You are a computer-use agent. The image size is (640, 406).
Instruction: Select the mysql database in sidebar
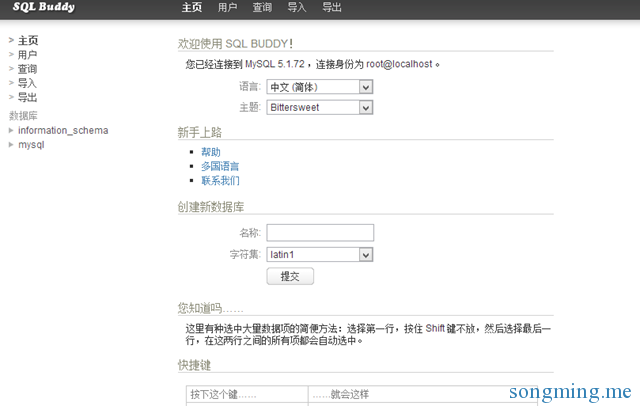click(x=31, y=145)
